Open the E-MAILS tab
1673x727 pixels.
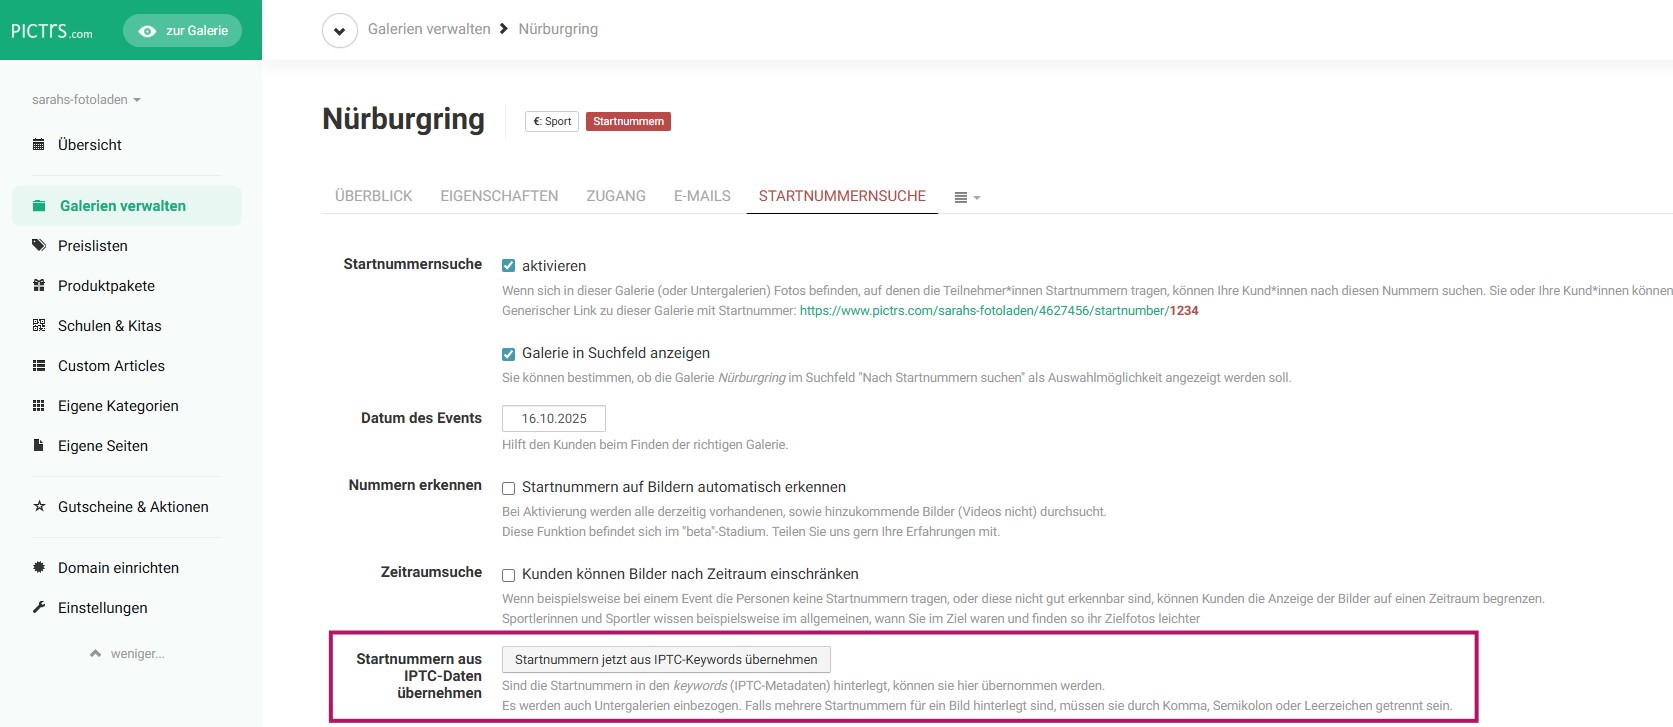click(702, 196)
